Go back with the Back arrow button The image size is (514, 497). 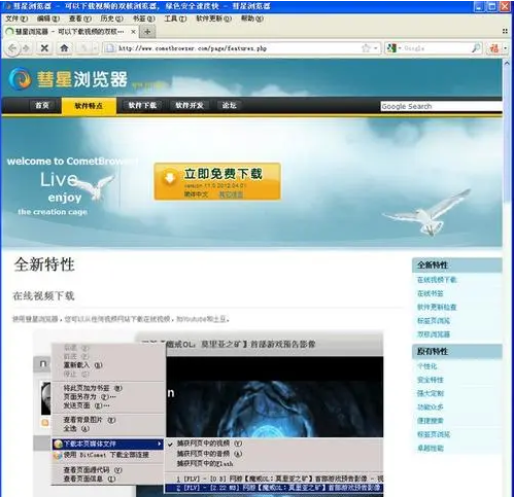pyautogui.click(x=12, y=49)
